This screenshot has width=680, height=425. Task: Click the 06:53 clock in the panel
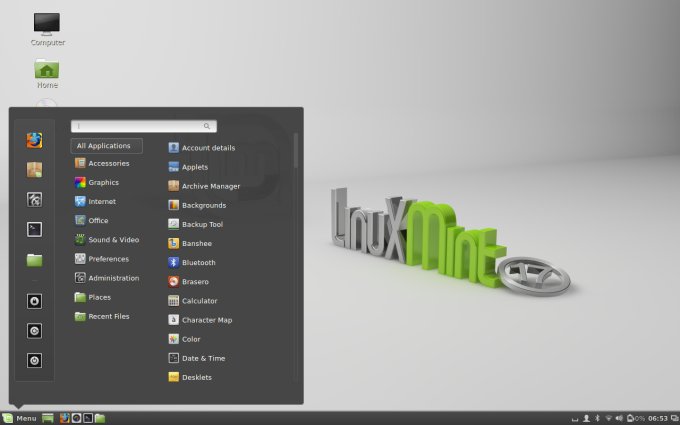(x=658, y=418)
